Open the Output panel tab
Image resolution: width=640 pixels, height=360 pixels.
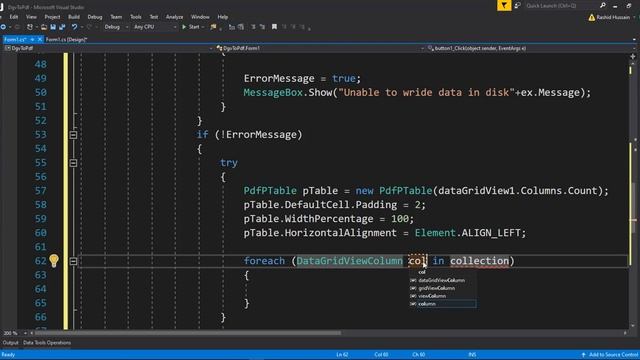click(x=11, y=343)
